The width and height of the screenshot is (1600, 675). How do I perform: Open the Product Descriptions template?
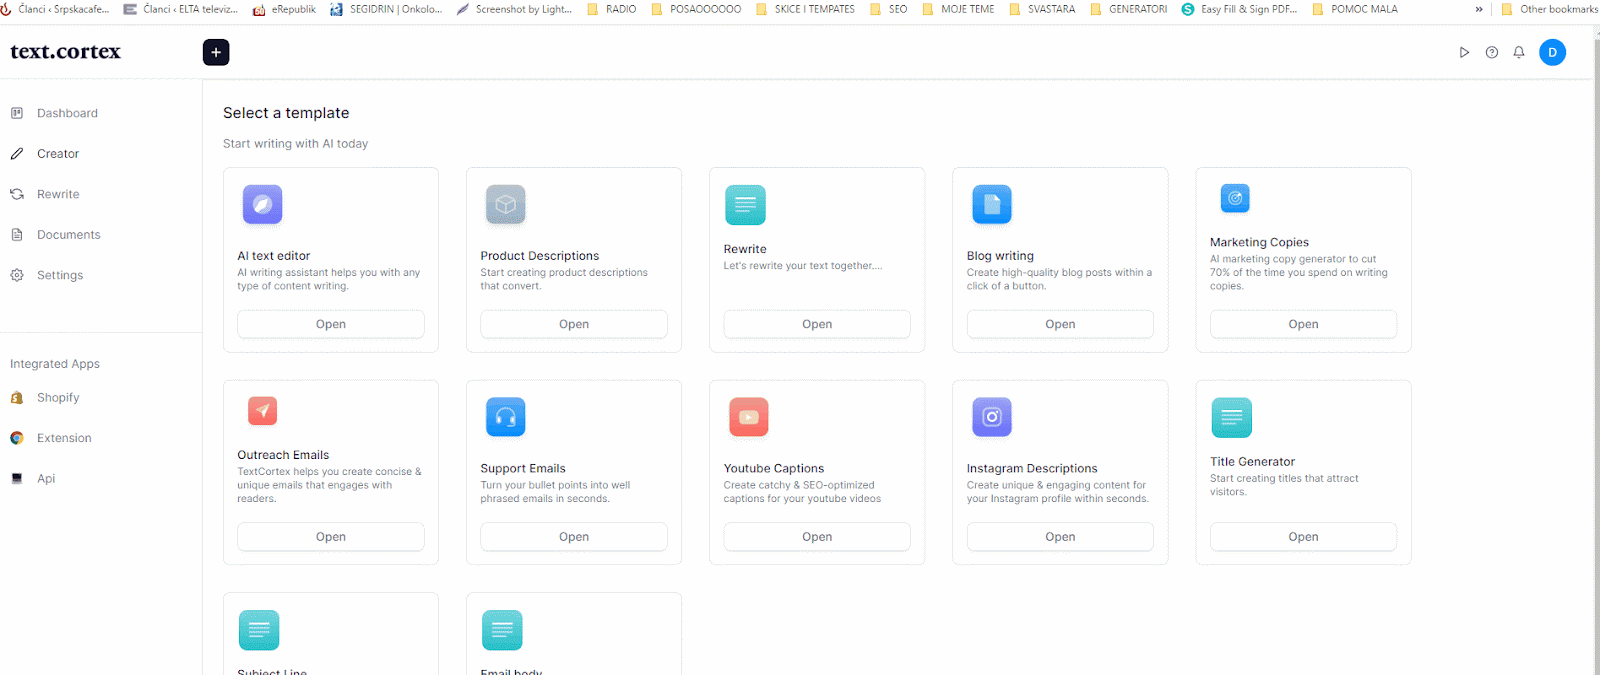coord(573,324)
